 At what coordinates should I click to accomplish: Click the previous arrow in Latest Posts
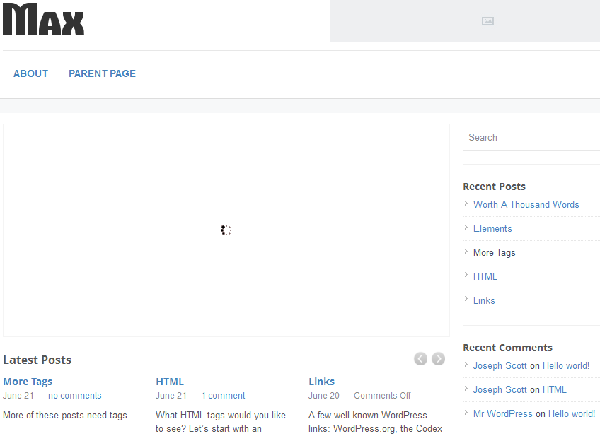pyautogui.click(x=421, y=359)
